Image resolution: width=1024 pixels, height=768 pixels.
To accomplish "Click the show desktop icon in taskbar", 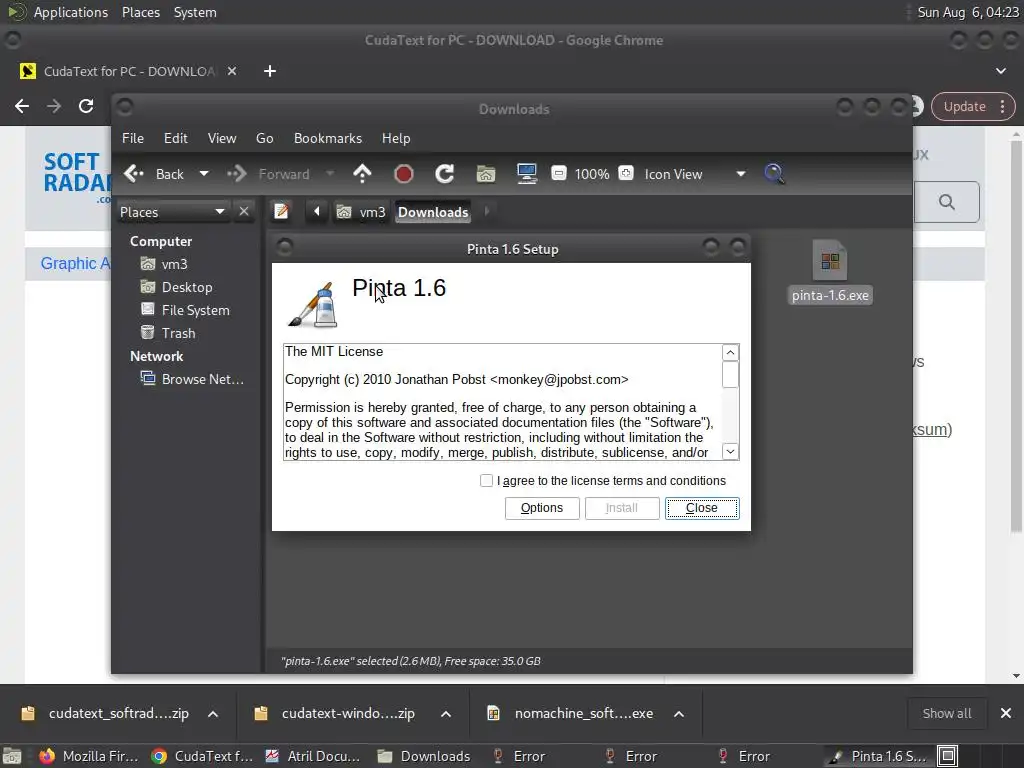I will 12,756.
